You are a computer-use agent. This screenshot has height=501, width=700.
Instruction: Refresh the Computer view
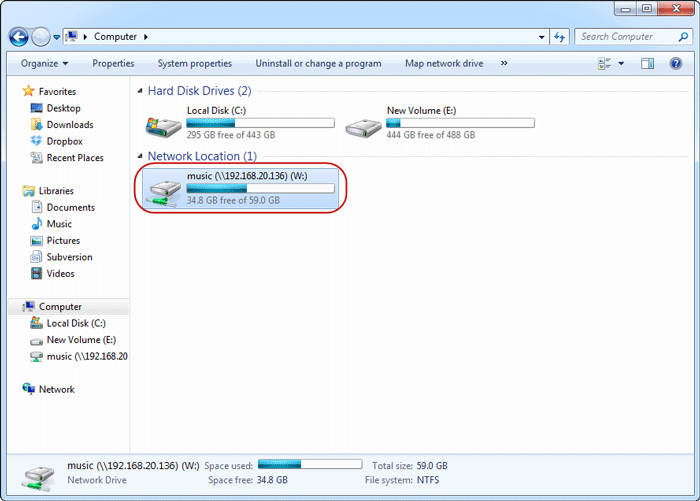click(x=559, y=37)
